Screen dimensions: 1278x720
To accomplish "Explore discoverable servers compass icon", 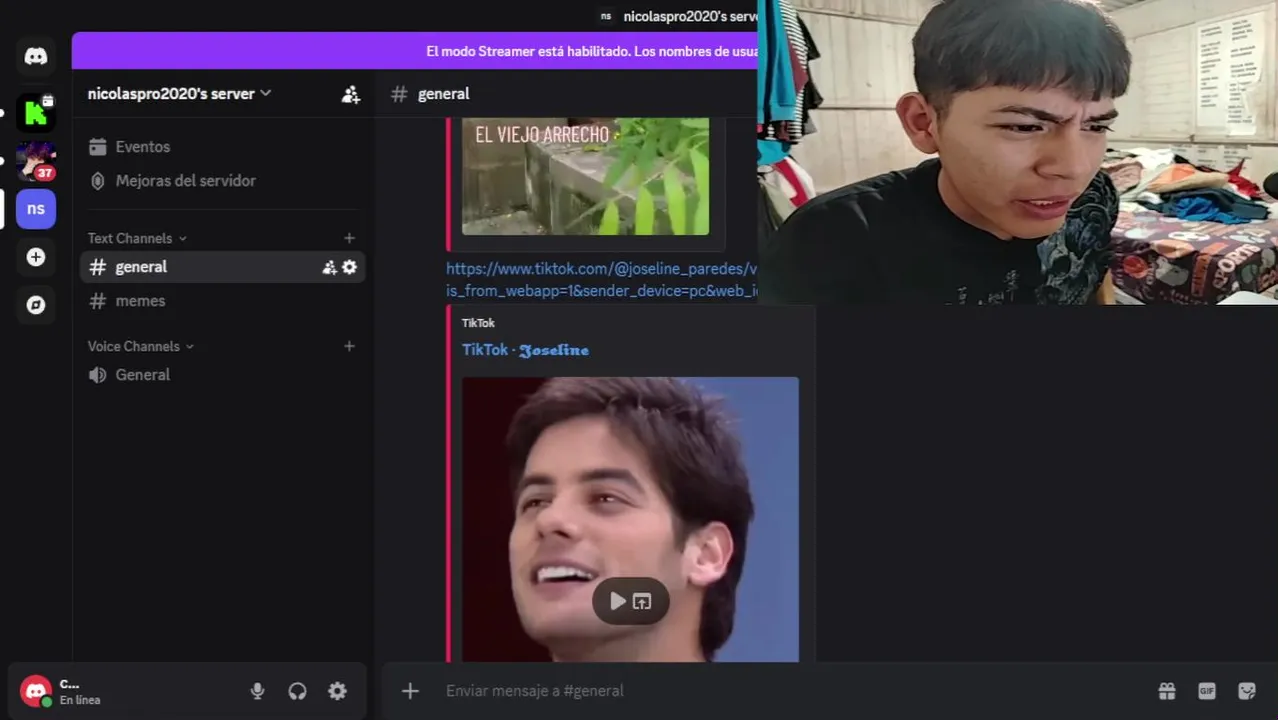I will click(36, 305).
